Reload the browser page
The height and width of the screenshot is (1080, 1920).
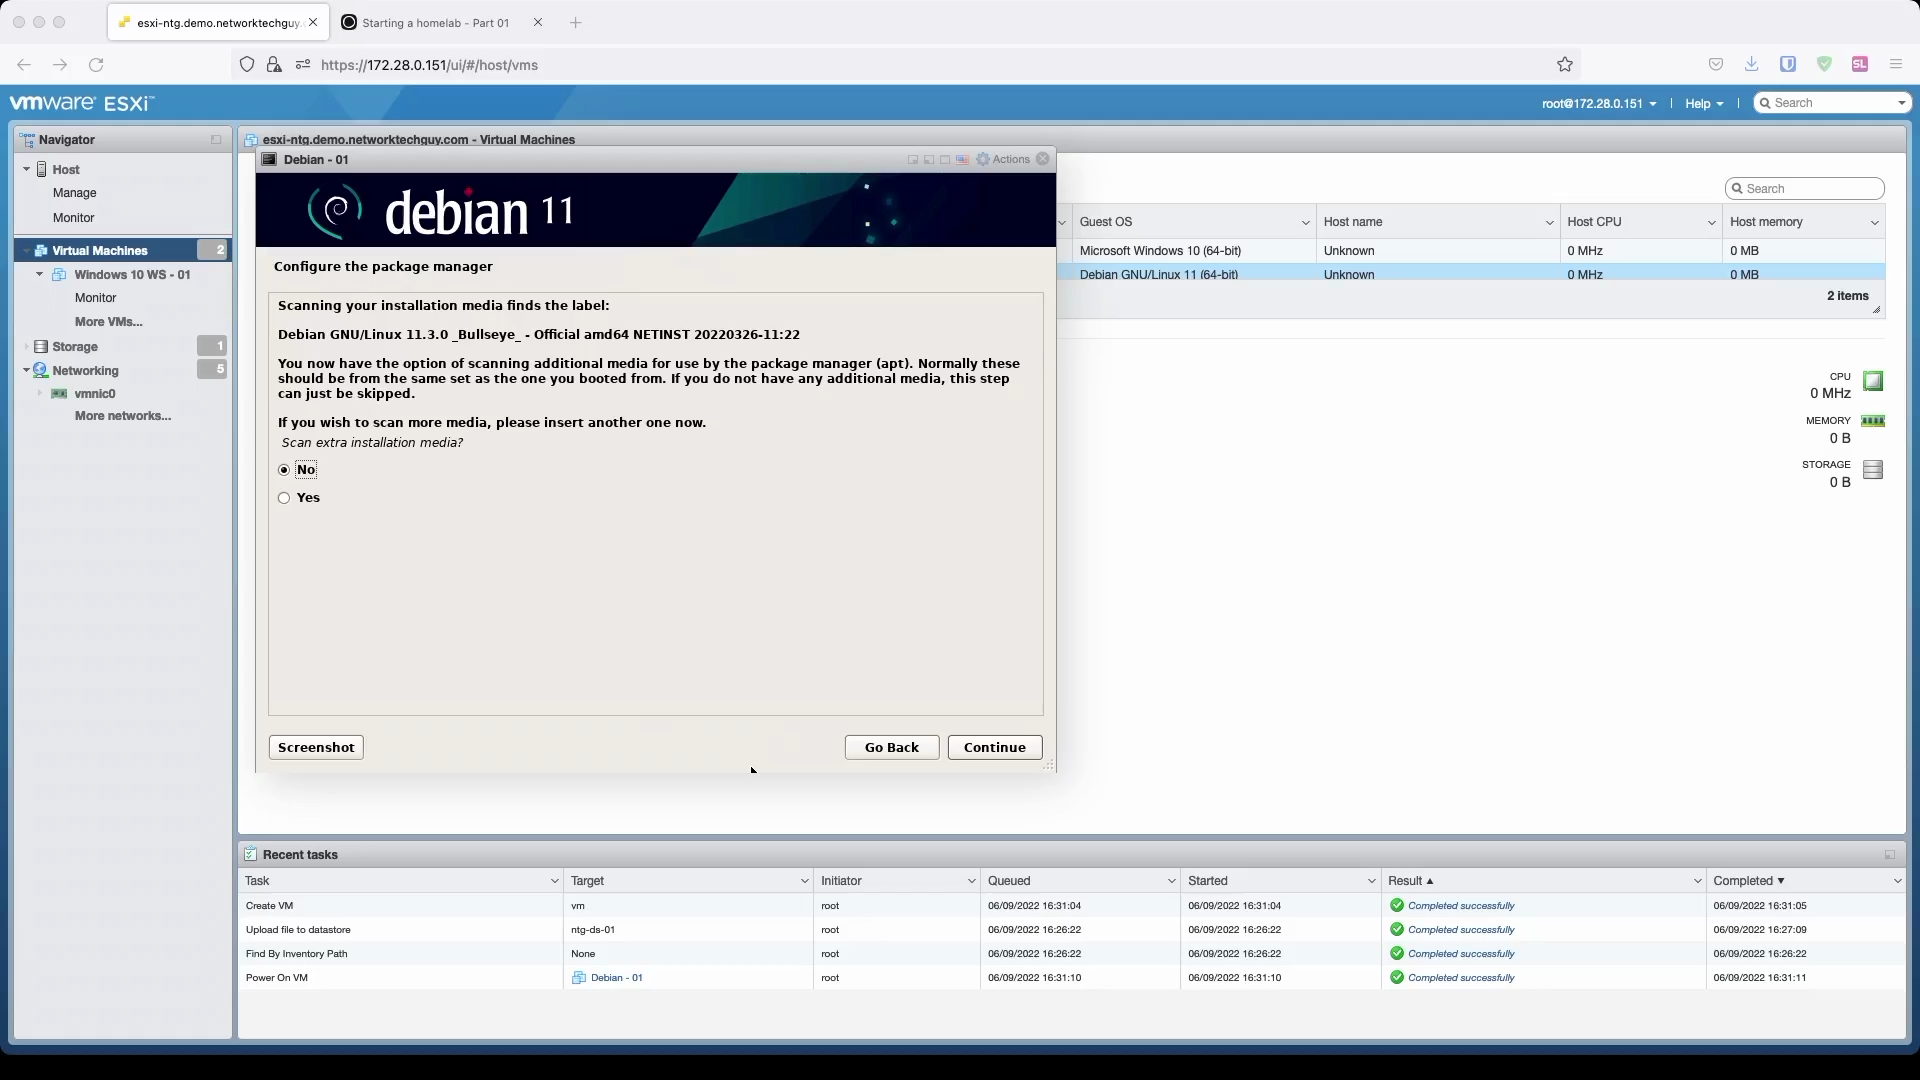pyautogui.click(x=96, y=65)
